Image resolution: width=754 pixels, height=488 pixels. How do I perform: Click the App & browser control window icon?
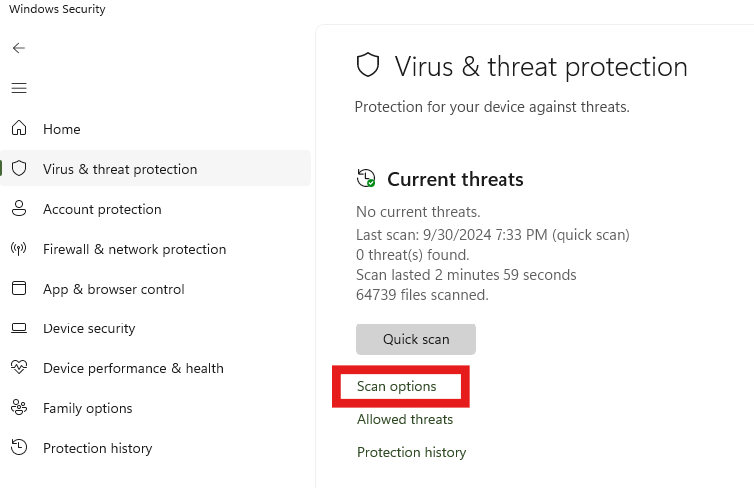point(19,288)
